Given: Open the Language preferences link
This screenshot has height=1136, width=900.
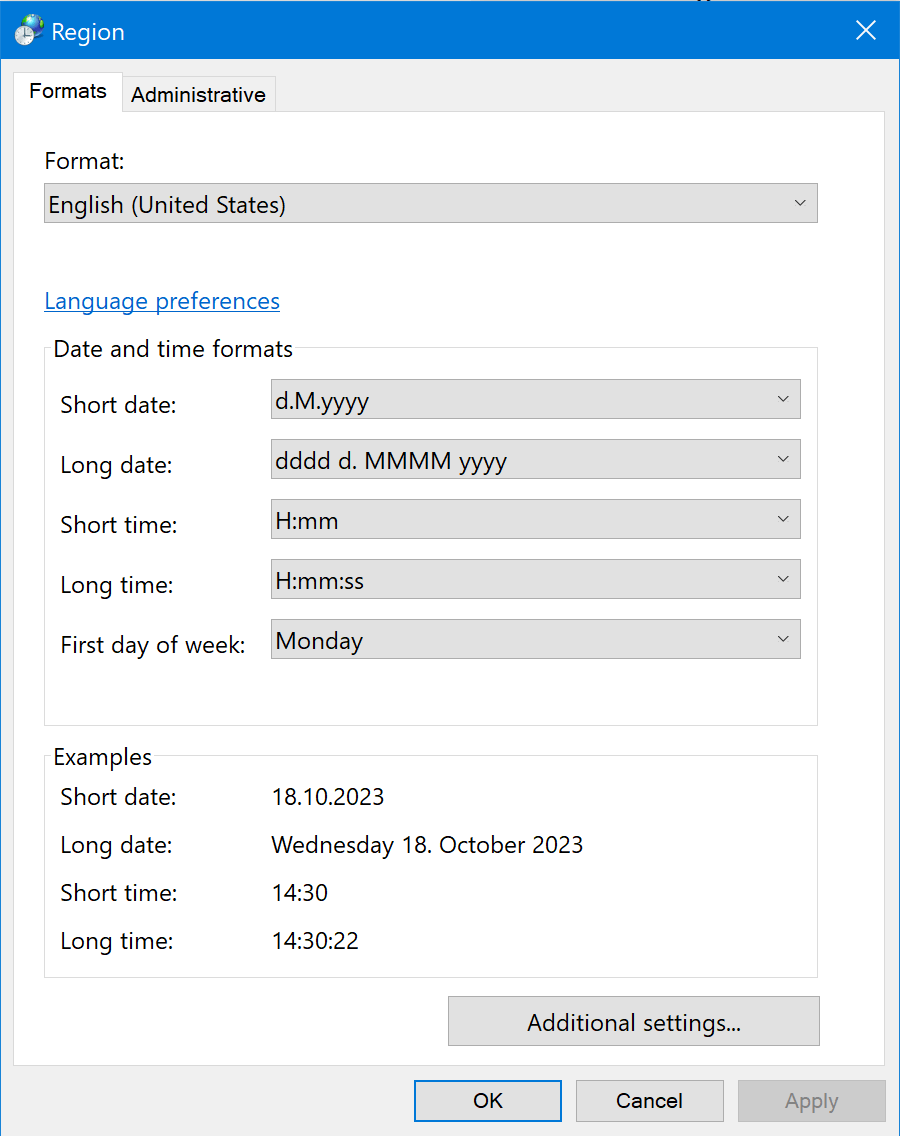Looking at the screenshot, I should 162,301.
